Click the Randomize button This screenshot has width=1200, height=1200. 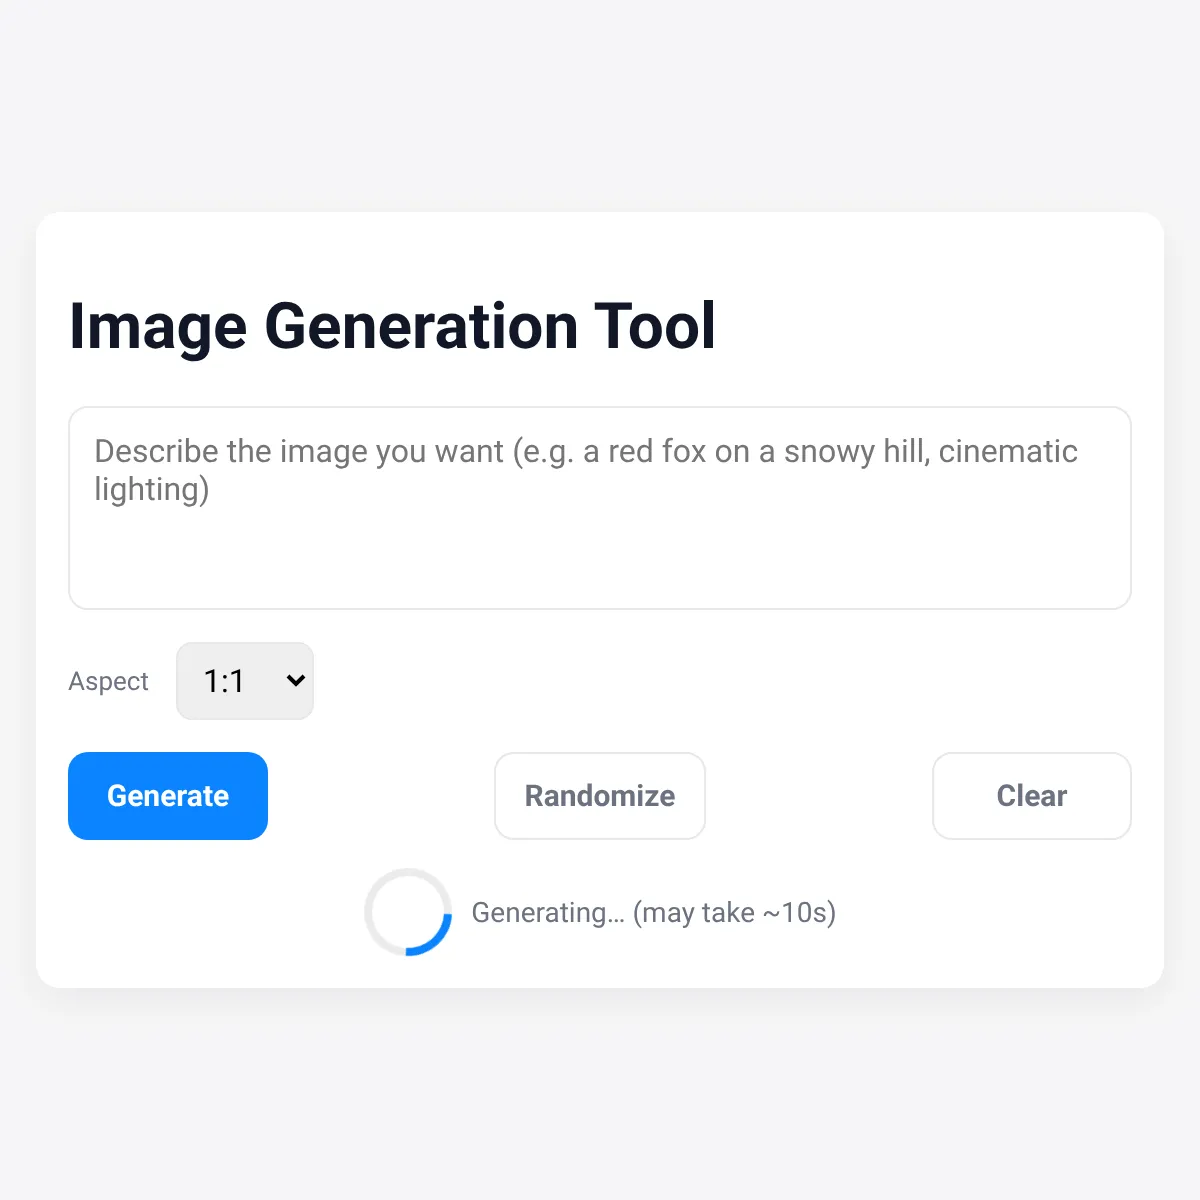click(x=600, y=796)
